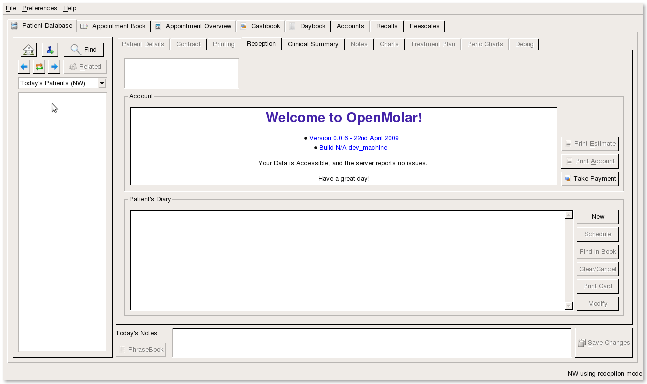Click inside the Today's Notes text field
Screen dimensions: 647x384
372,343
